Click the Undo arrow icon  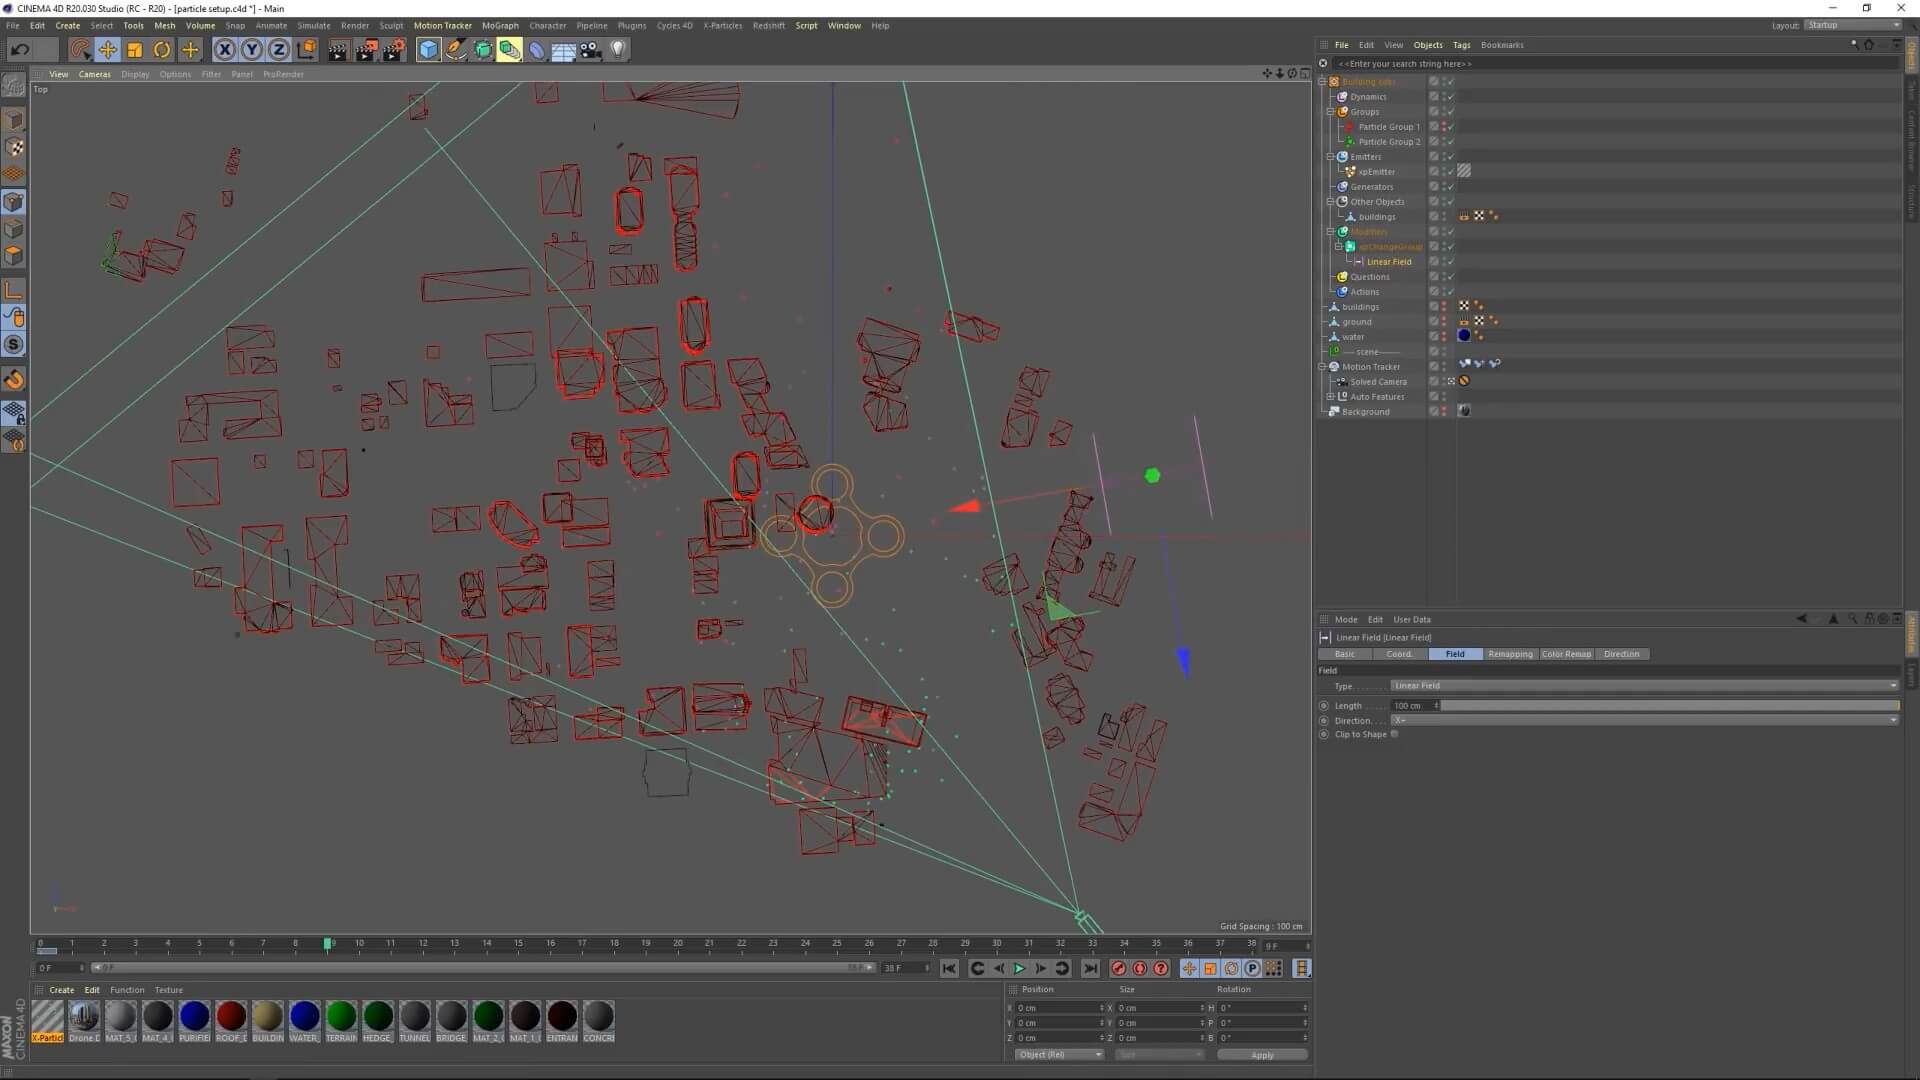[20, 50]
